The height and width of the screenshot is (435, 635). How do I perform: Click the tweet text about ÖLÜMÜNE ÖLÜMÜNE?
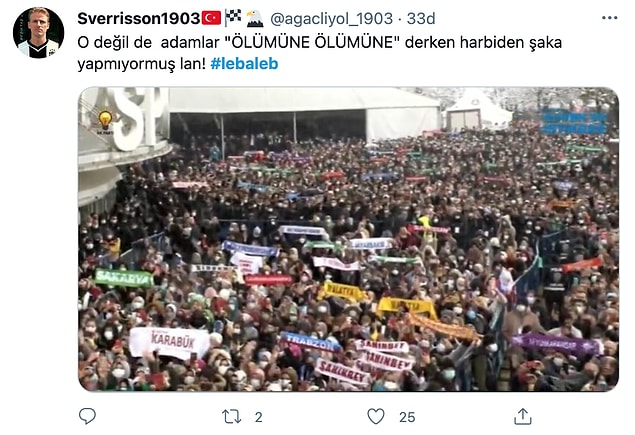[x=320, y=53]
